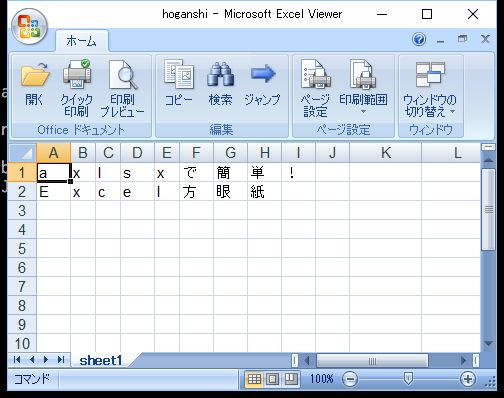This screenshot has width=504, height=398.
Task: Open Excel Viewer help question icon
Action: (x=419, y=40)
